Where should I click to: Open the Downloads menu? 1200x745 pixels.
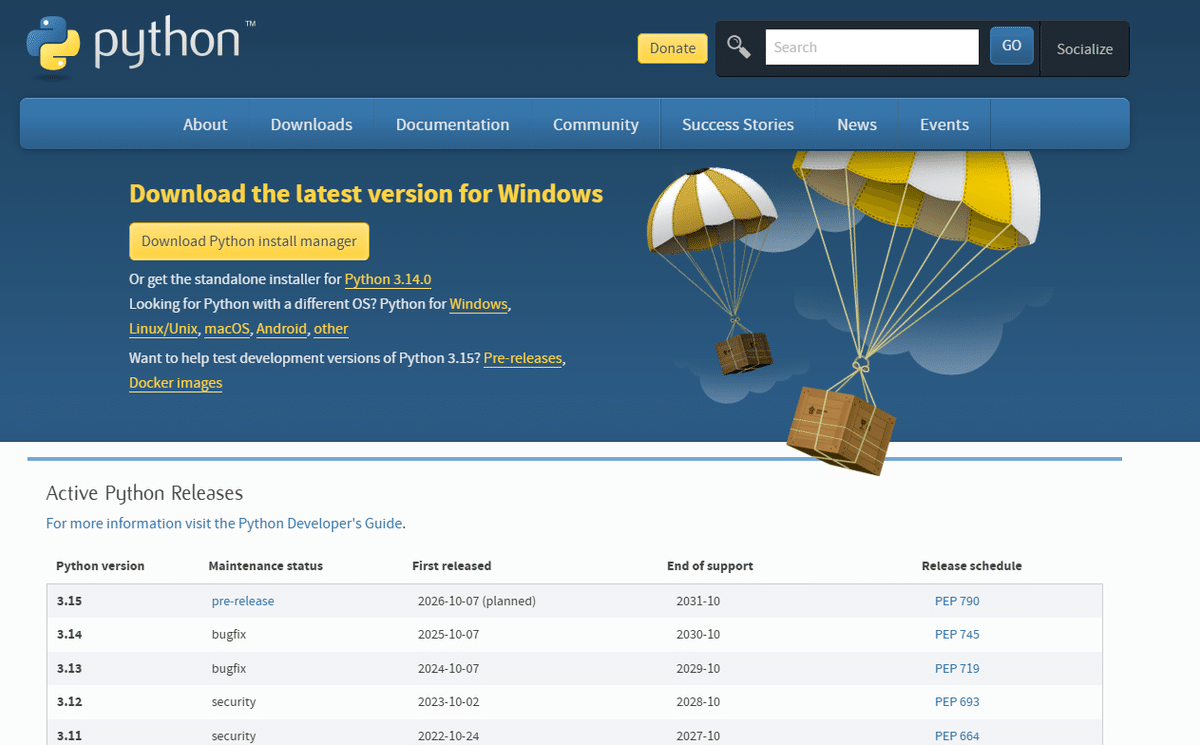click(x=311, y=124)
